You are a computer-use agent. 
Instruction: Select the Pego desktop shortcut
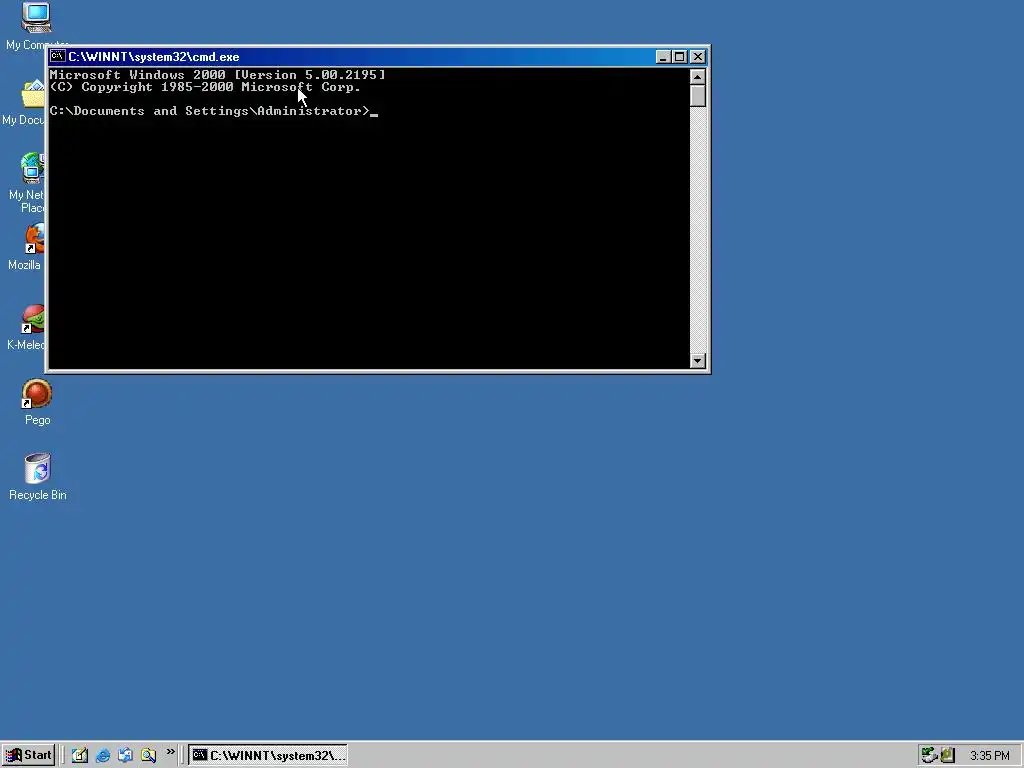click(37, 403)
